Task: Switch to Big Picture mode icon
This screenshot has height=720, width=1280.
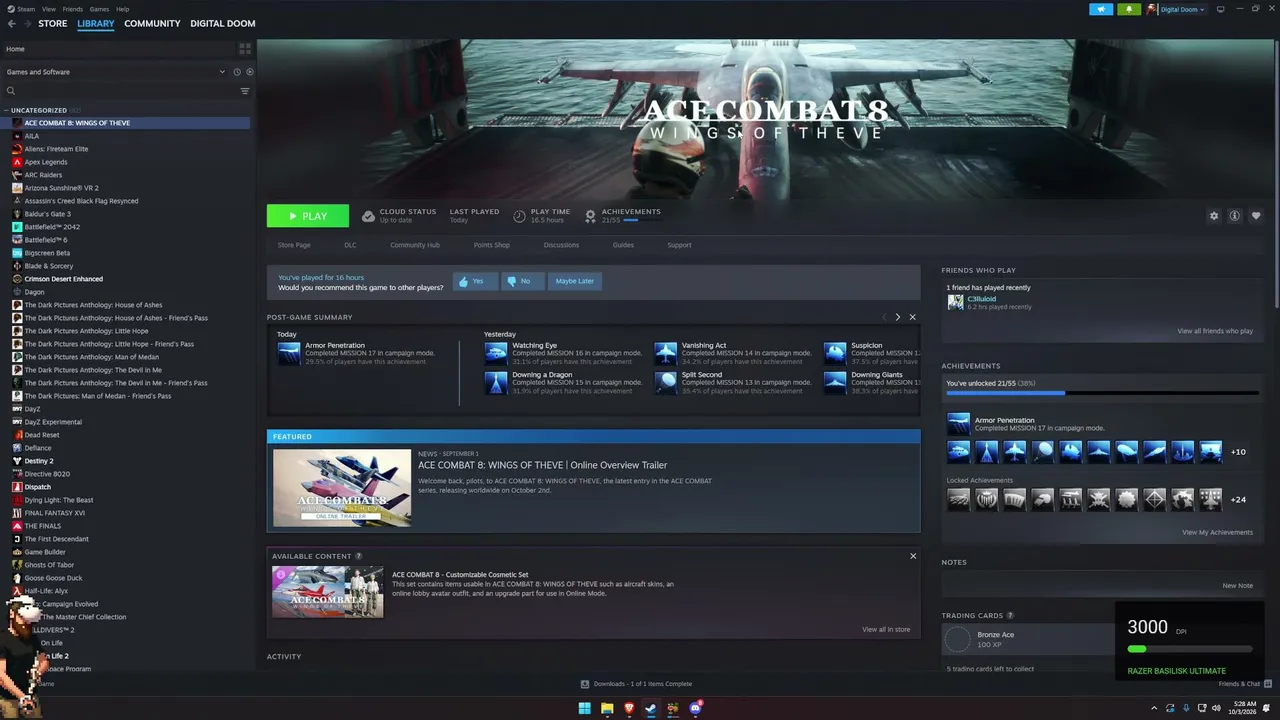Action: (x=1220, y=9)
